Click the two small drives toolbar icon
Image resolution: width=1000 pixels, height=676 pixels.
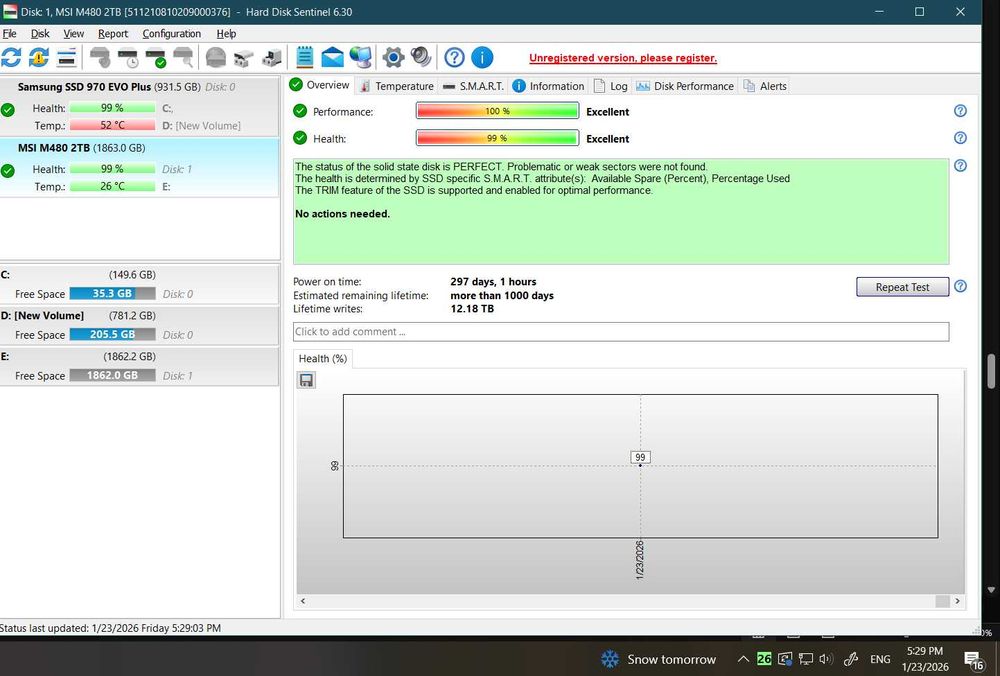(x=244, y=58)
